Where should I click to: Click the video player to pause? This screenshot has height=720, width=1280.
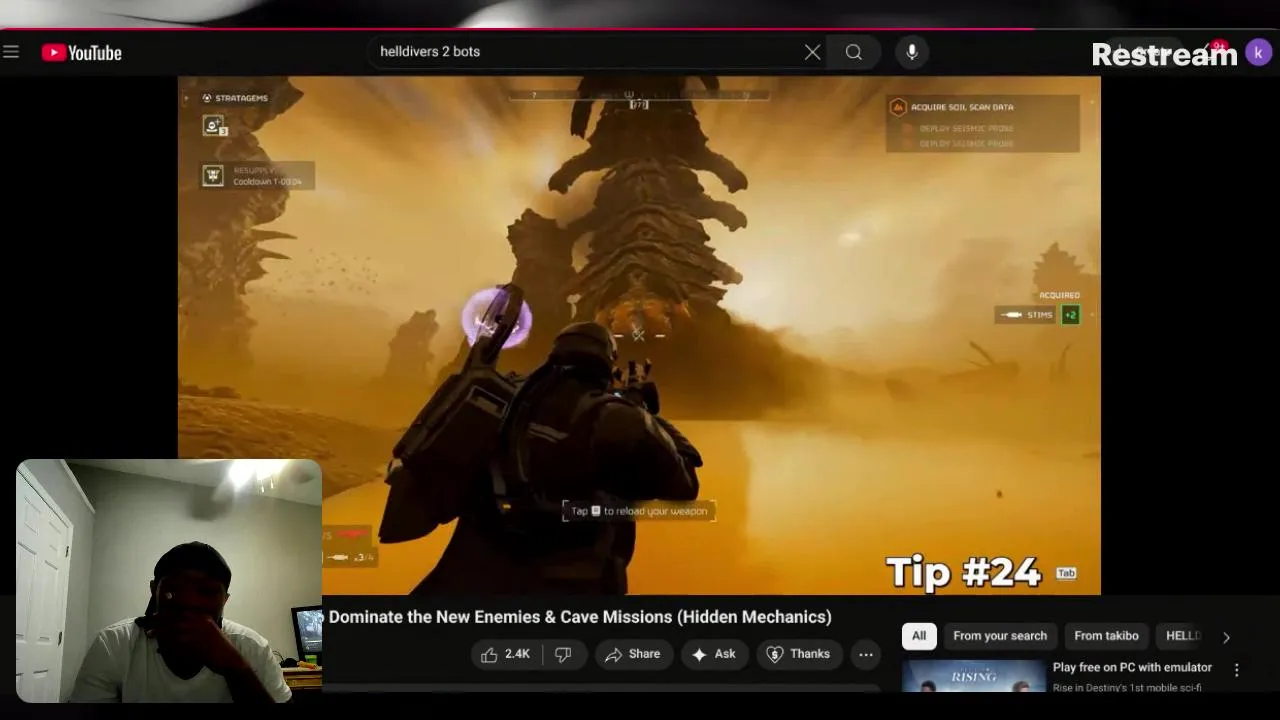639,335
